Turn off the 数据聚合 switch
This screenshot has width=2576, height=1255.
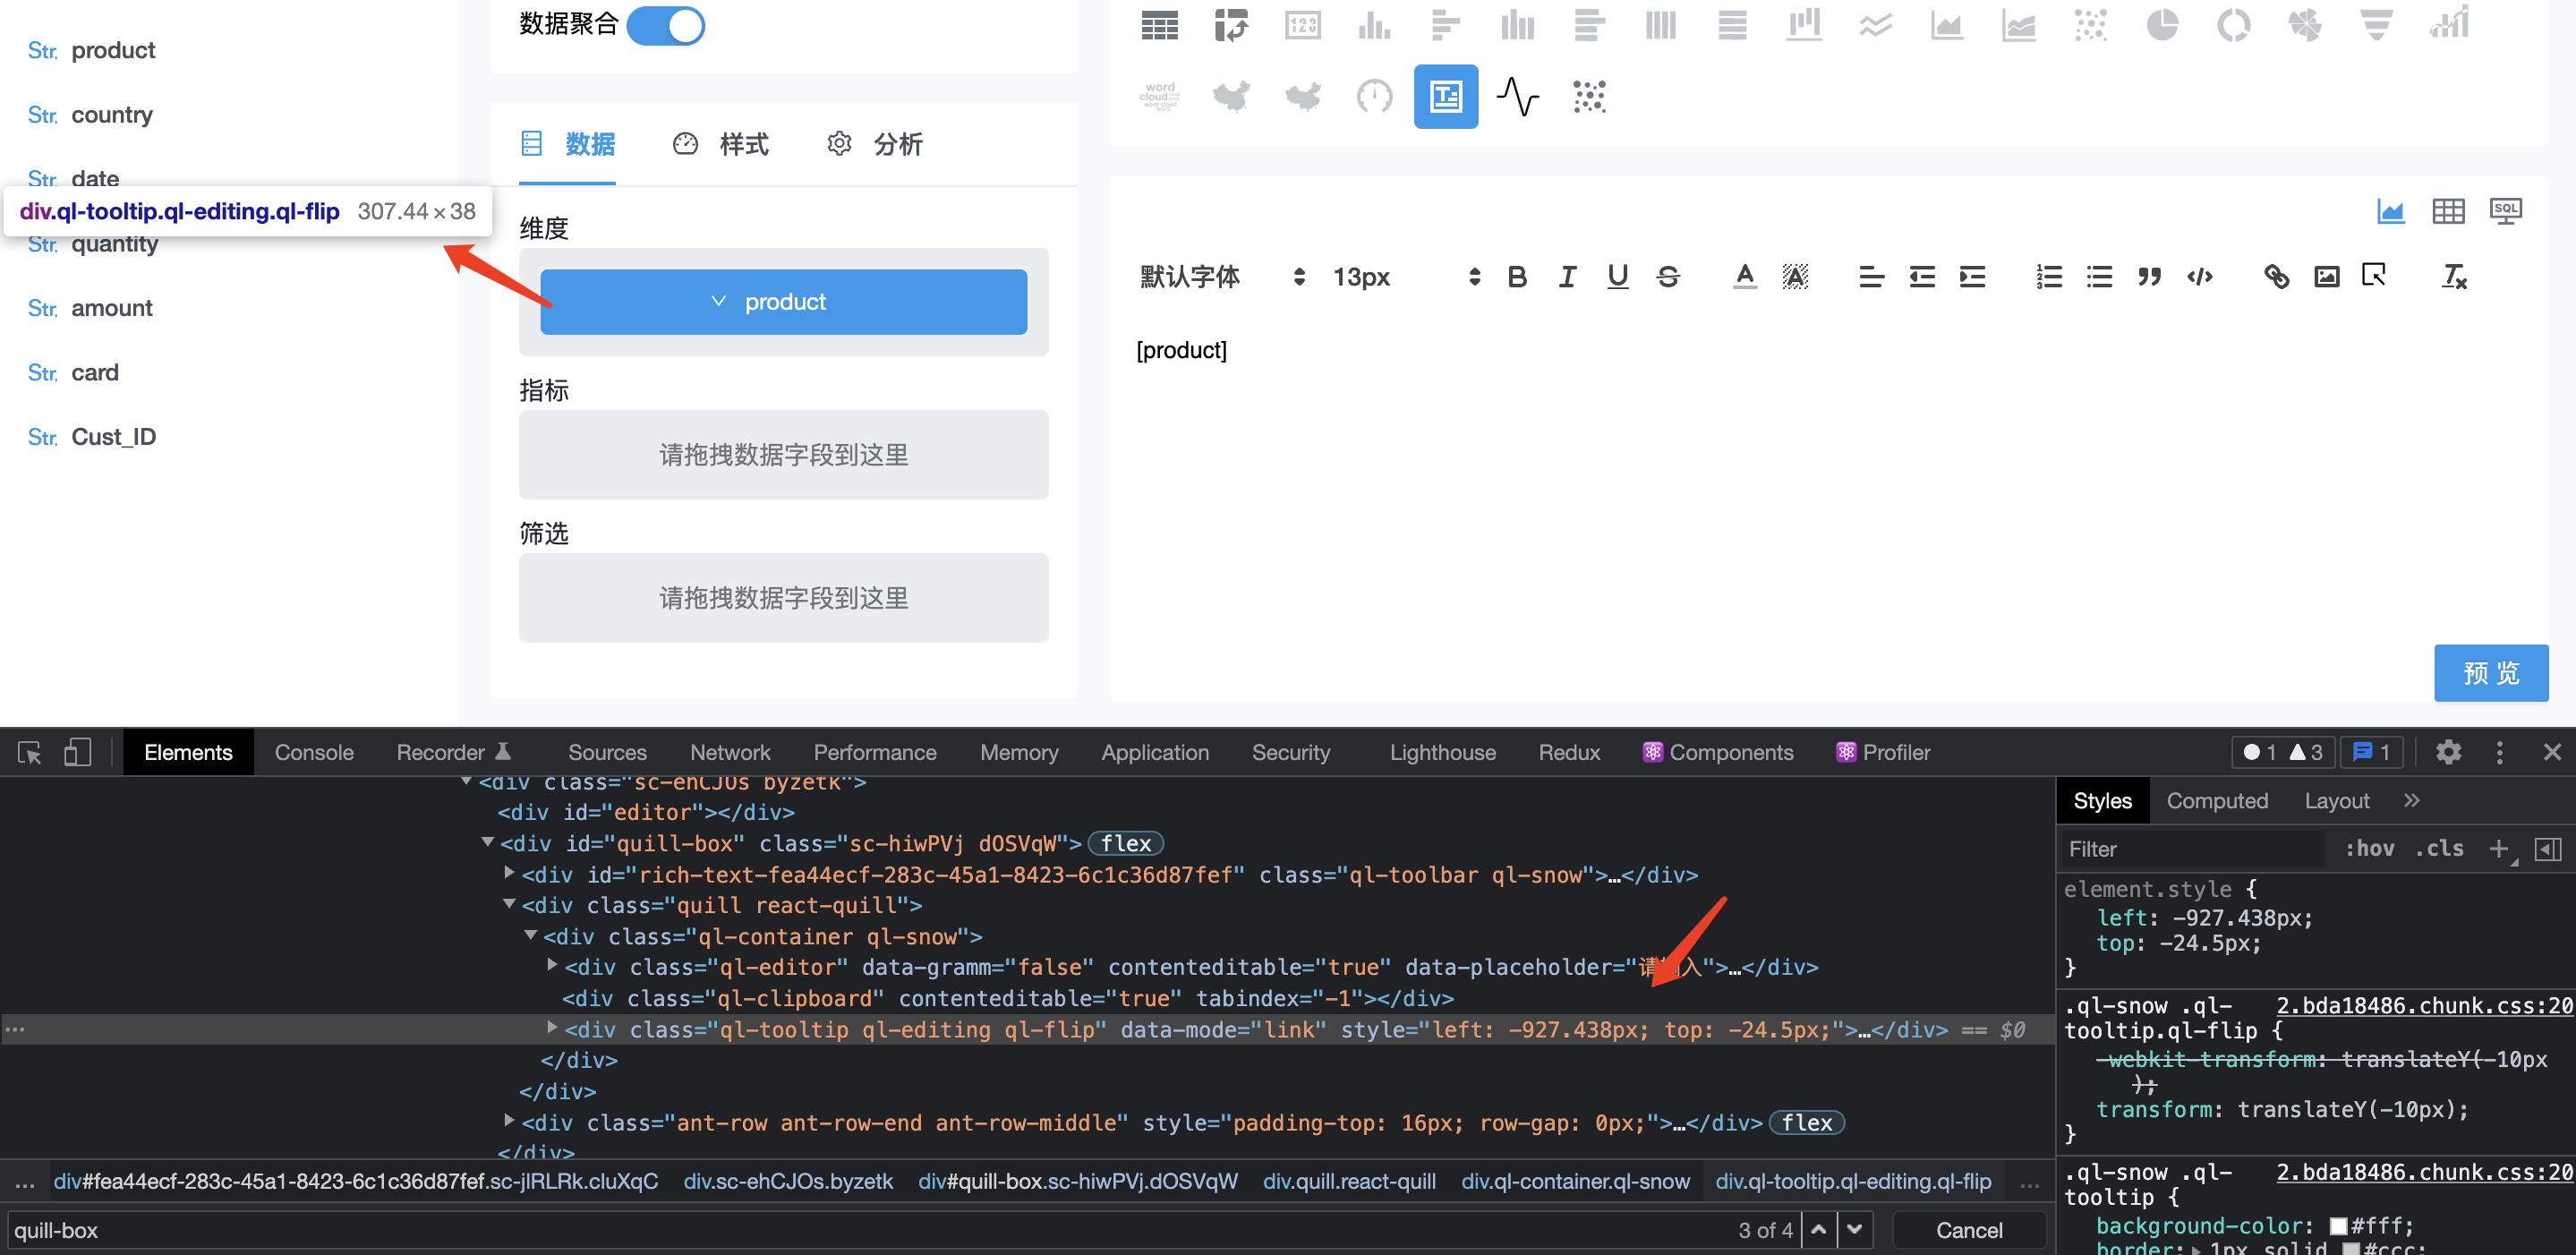tap(665, 26)
